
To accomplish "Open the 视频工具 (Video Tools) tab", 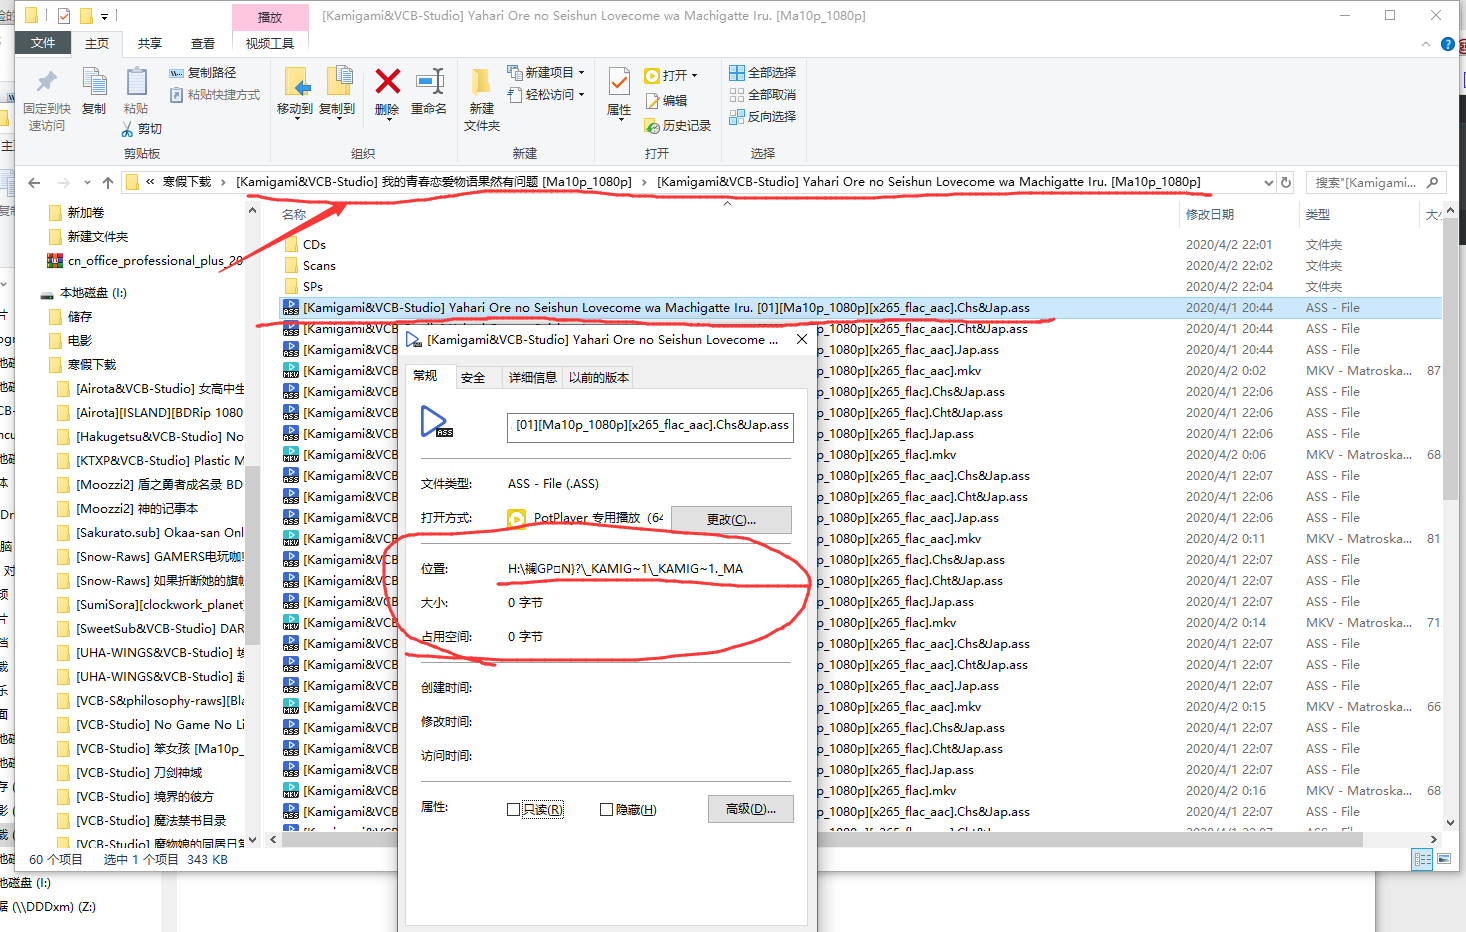I will [270, 43].
